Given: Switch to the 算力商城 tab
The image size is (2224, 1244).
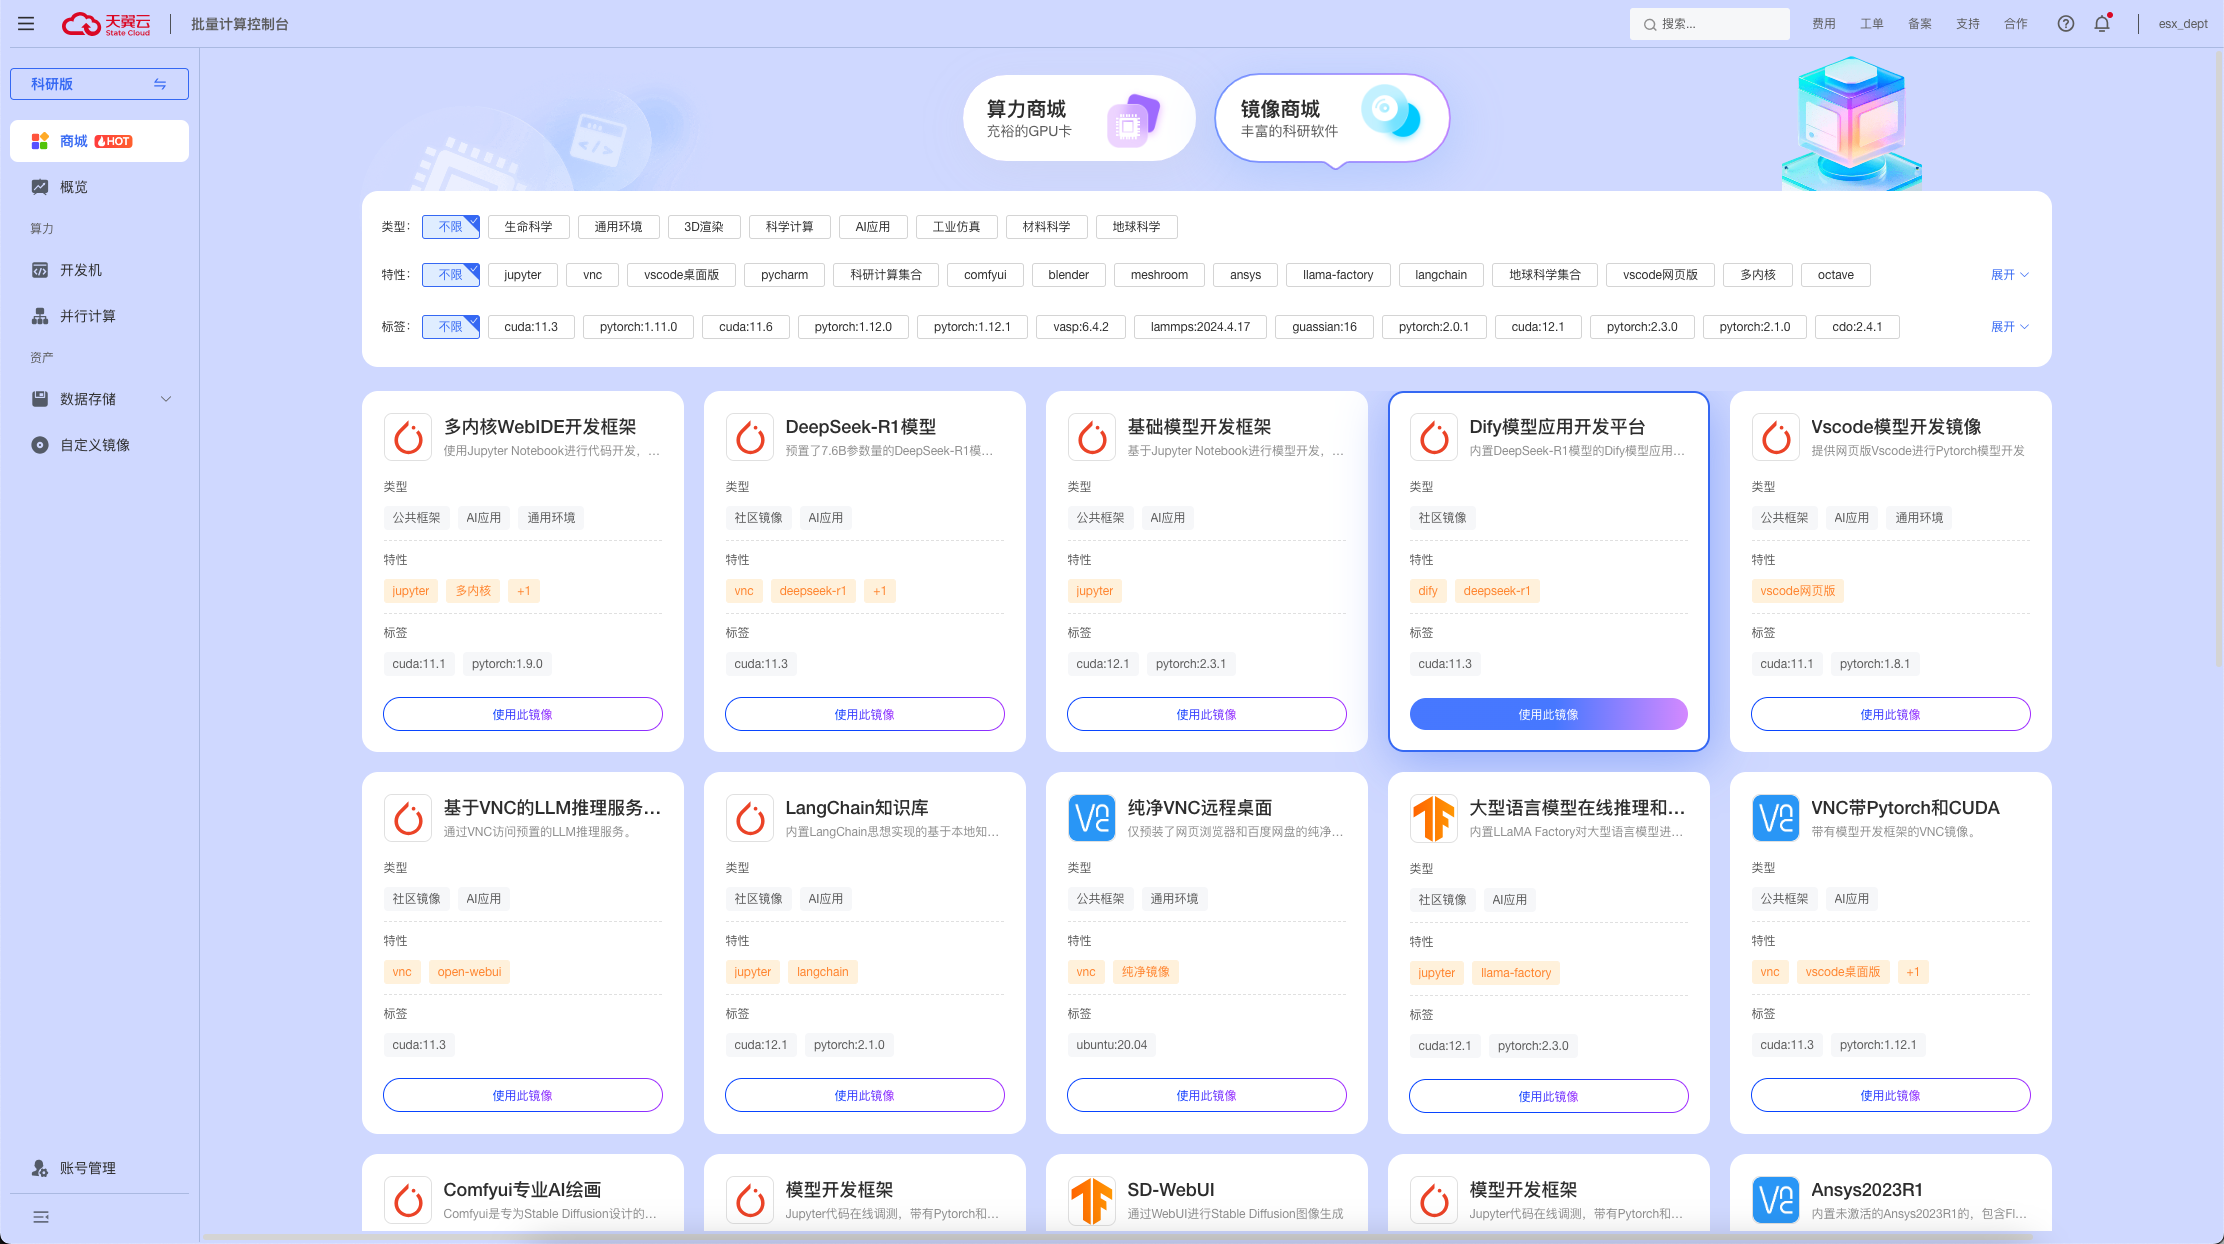Looking at the screenshot, I should pyautogui.click(x=1079, y=118).
